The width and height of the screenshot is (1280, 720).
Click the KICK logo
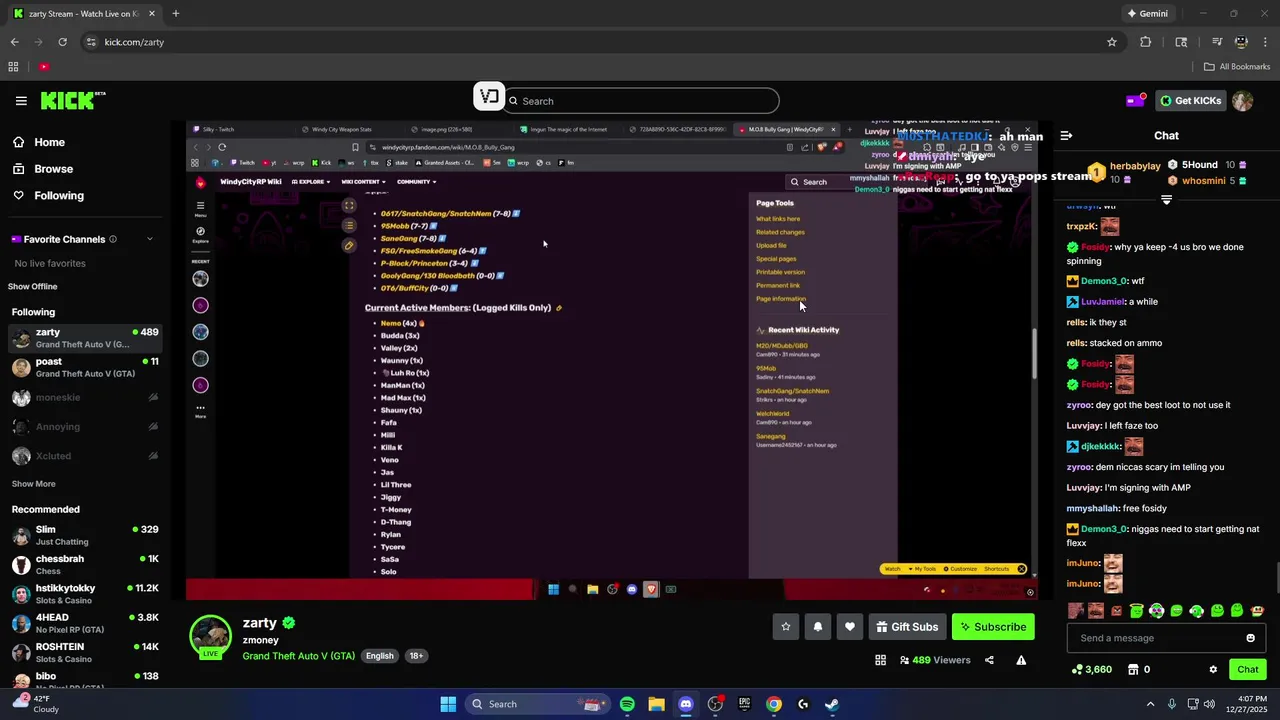[72, 101]
